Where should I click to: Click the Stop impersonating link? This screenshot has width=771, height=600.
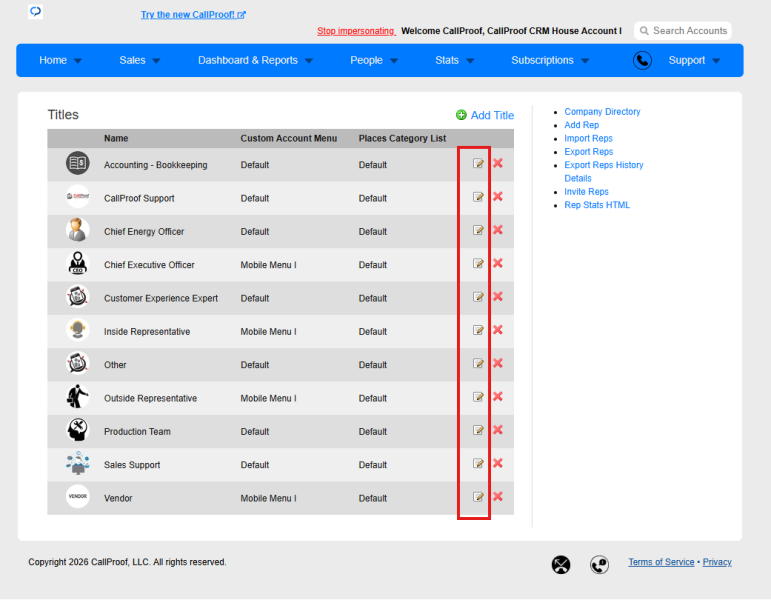click(x=356, y=31)
